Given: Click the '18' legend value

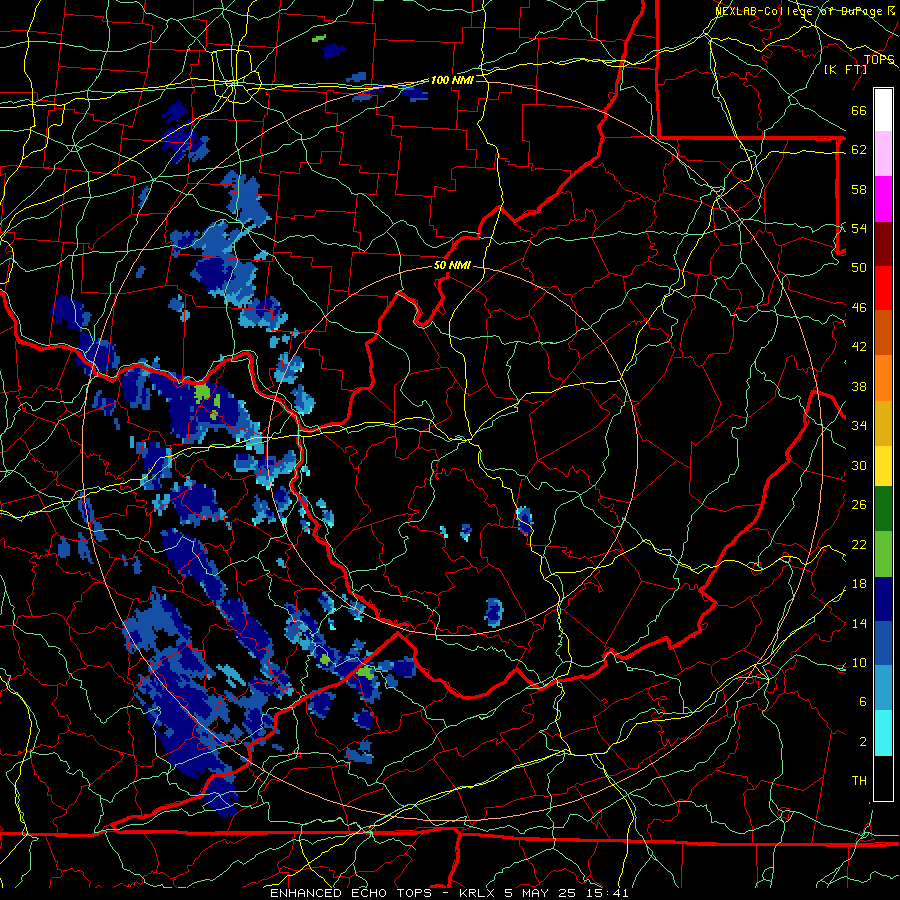Looking at the screenshot, I should tap(859, 584).
